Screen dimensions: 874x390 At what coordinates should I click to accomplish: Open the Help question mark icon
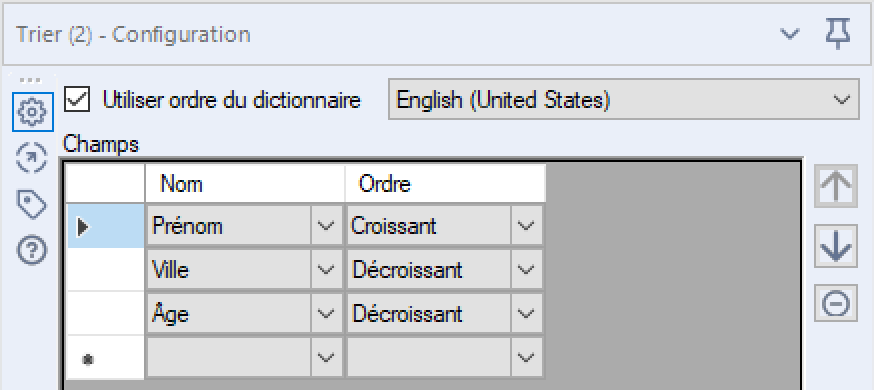(32, 250)
